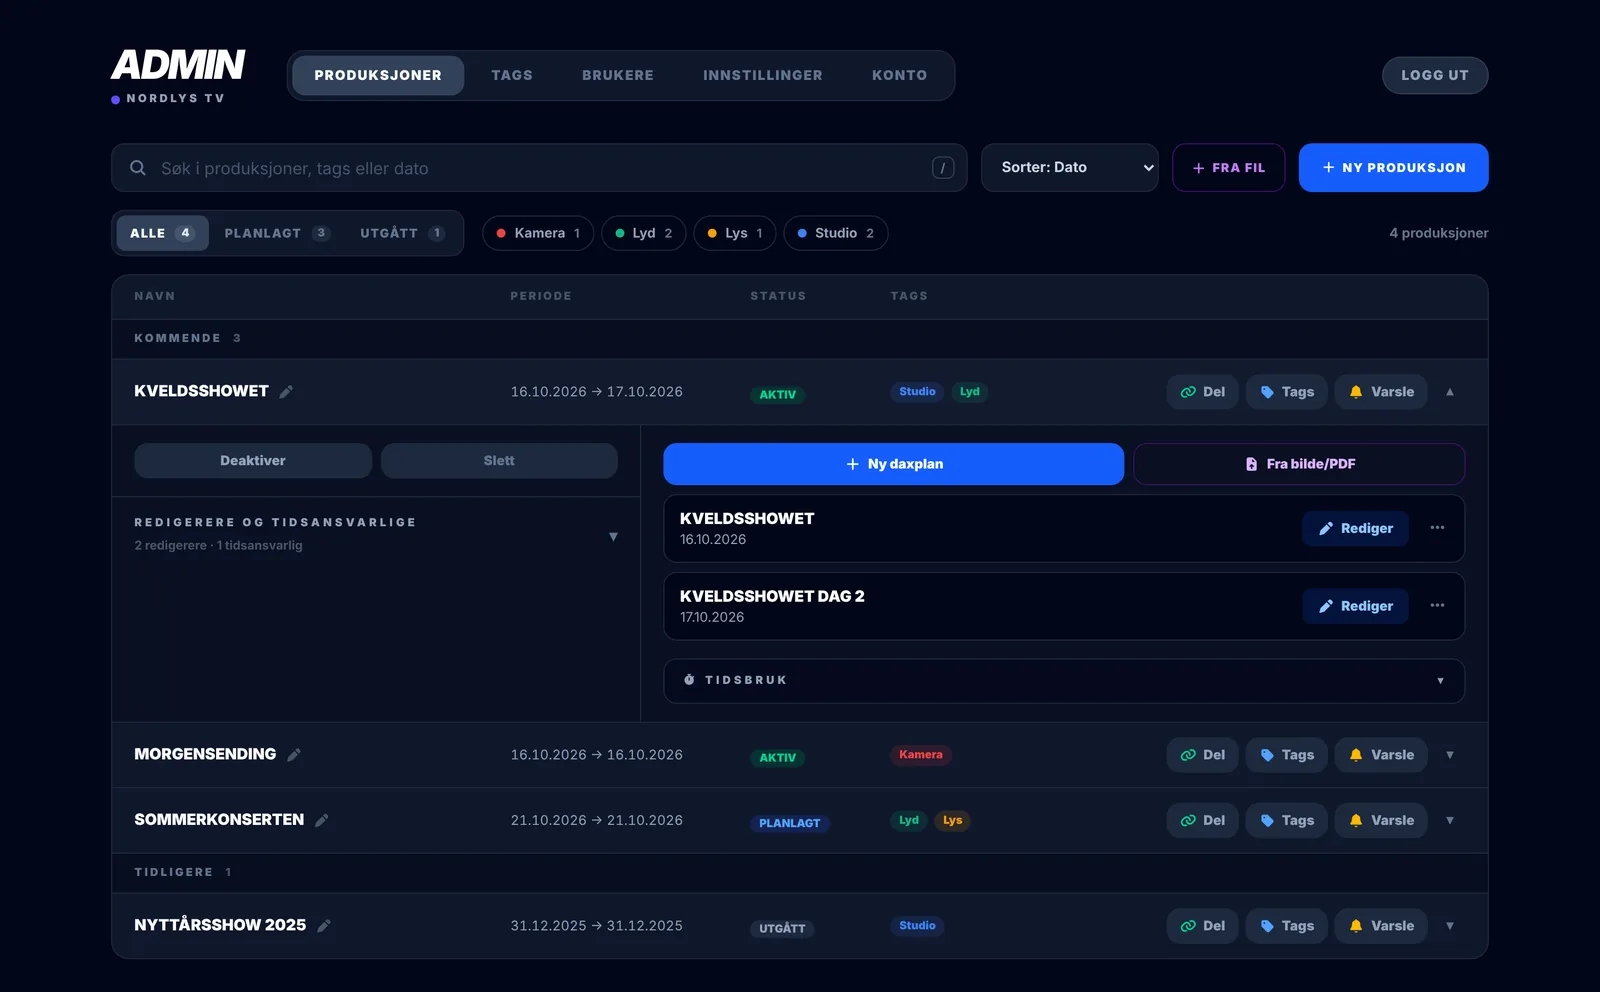Viewport: 1600px width, 992px height.
Task: Open the BRUKERE tab
Action: coord(618,75)
